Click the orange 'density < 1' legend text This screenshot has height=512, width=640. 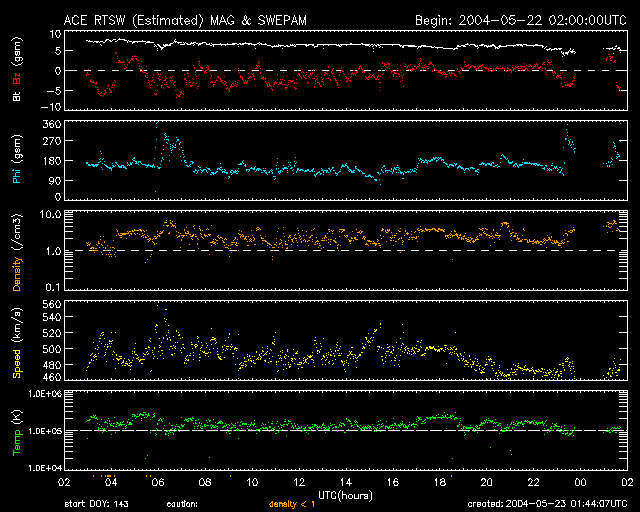tap(292, 504)
